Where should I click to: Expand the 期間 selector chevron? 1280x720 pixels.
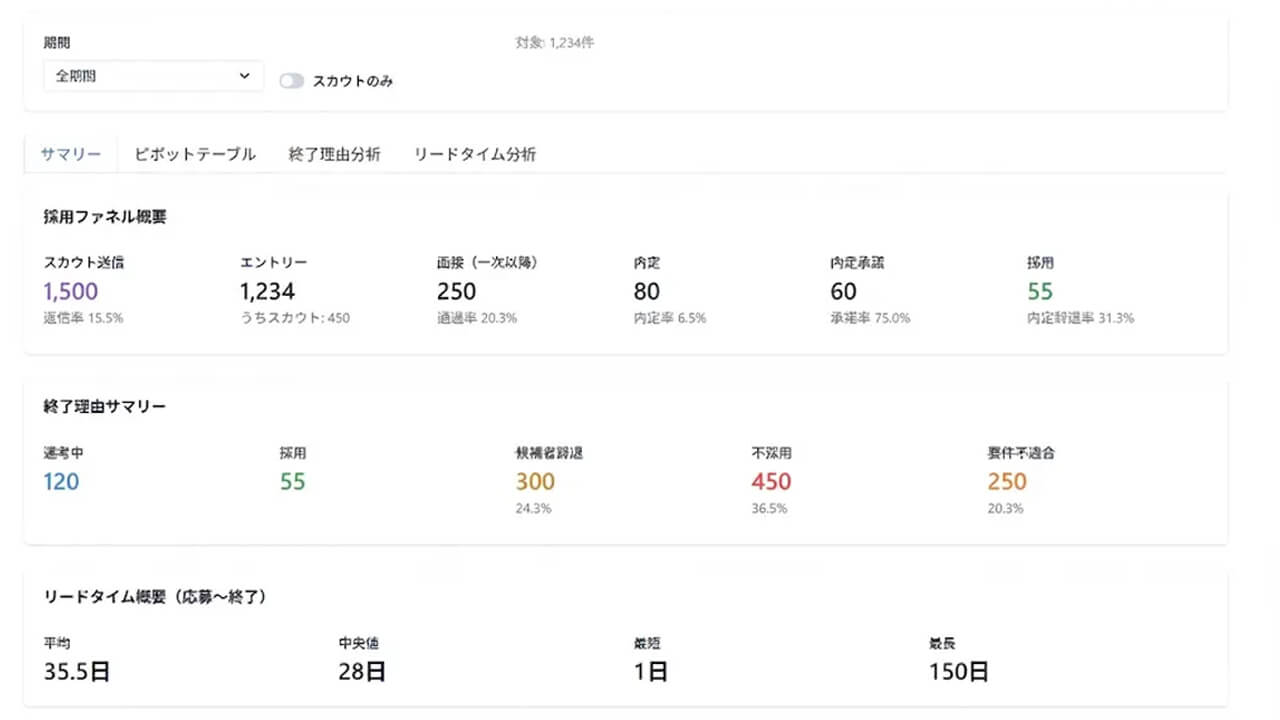tap(242, 76)
